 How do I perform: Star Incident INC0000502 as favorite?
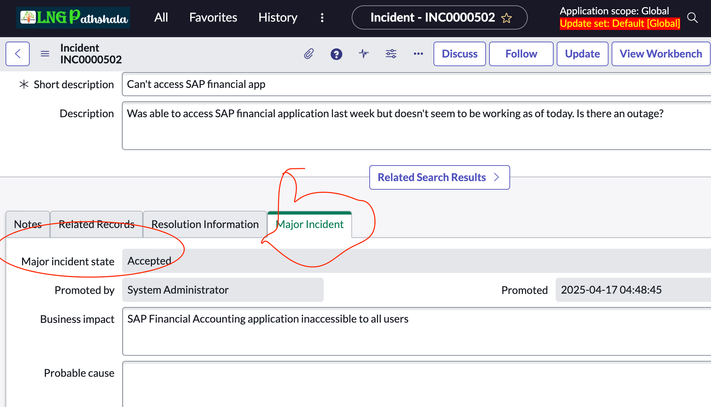pos(506,18)
